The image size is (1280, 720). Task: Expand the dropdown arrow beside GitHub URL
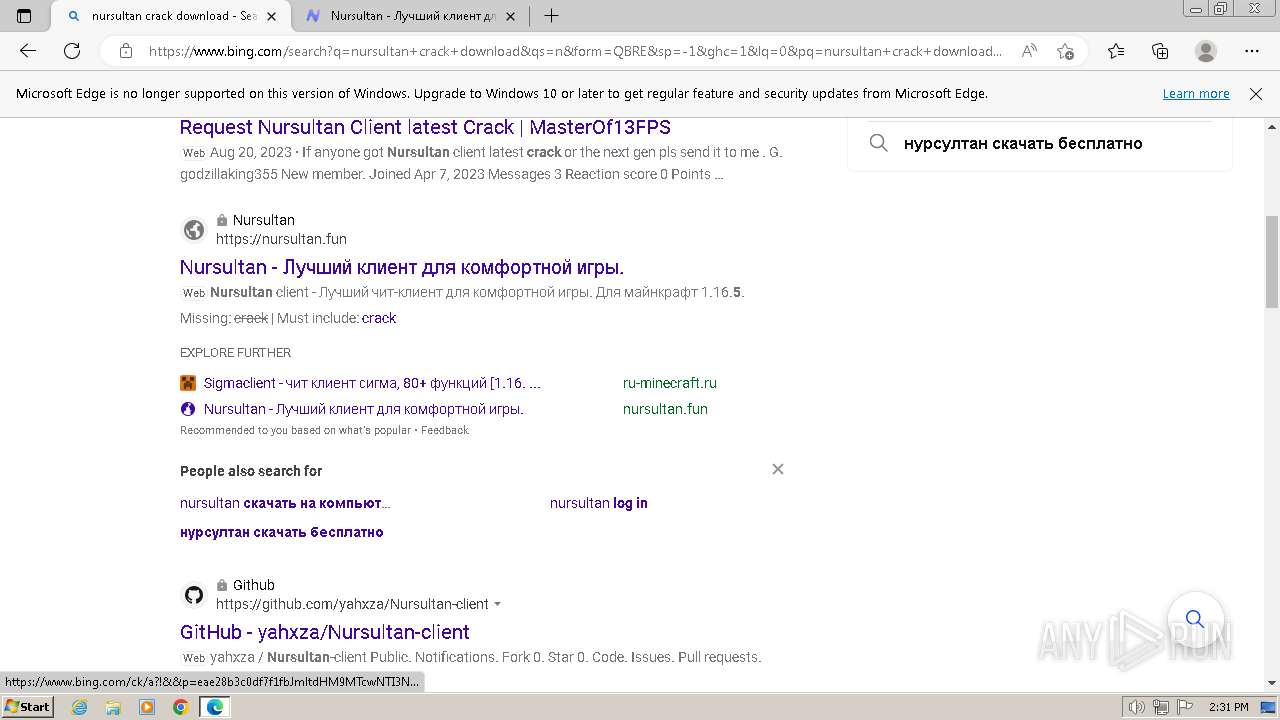pos(498,604)
